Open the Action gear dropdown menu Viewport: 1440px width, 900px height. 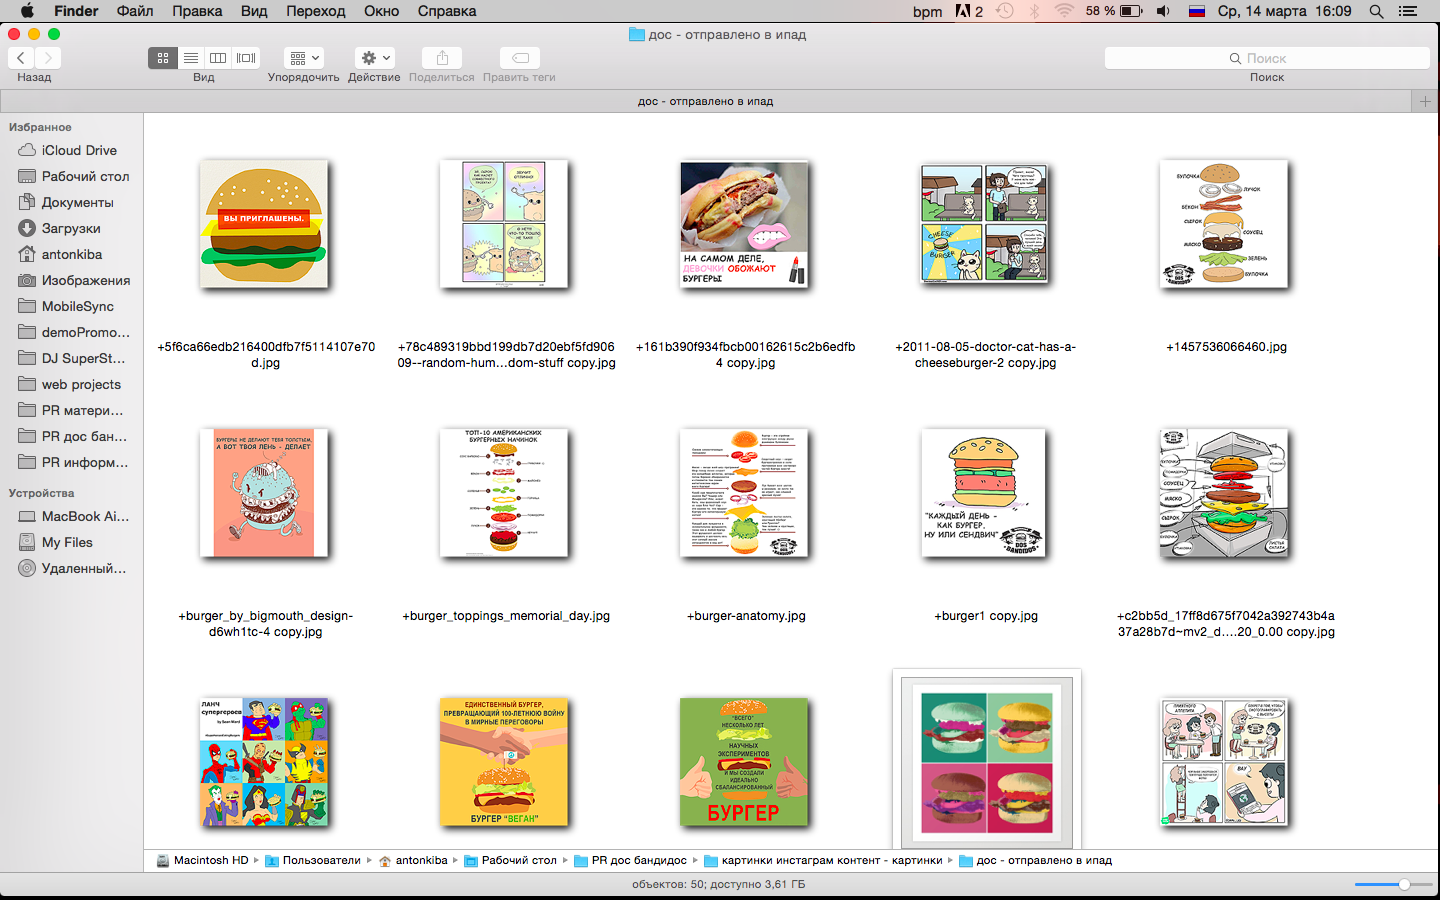(375, 58)
